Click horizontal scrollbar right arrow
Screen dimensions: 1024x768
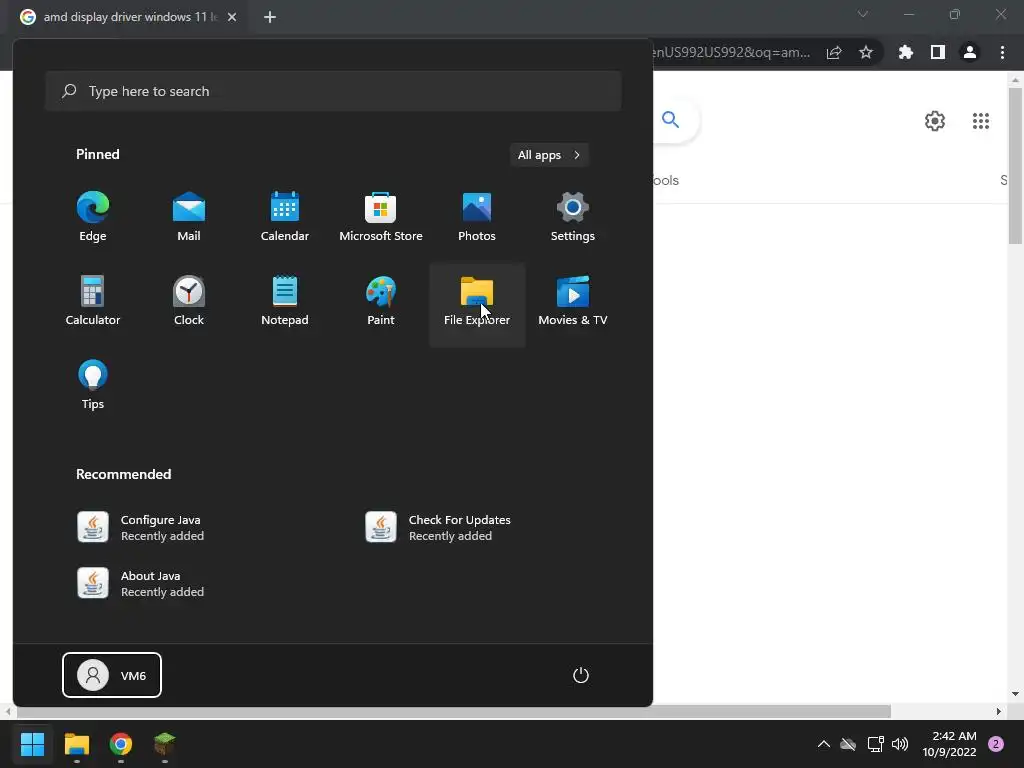pyautogui.click(x=999, y=711)
